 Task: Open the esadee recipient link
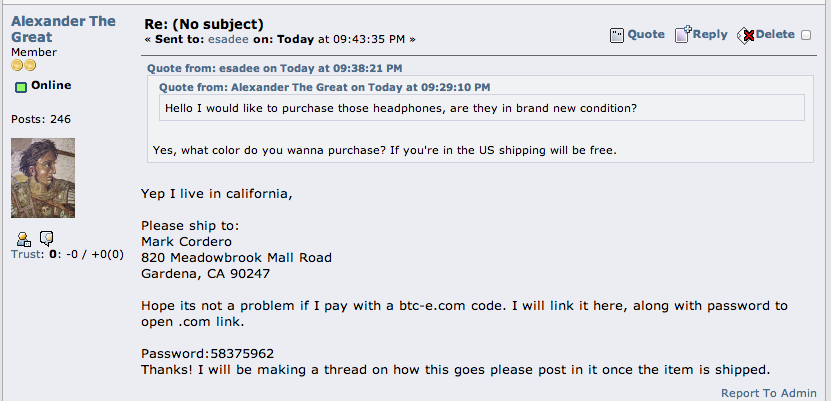point(228,39)
